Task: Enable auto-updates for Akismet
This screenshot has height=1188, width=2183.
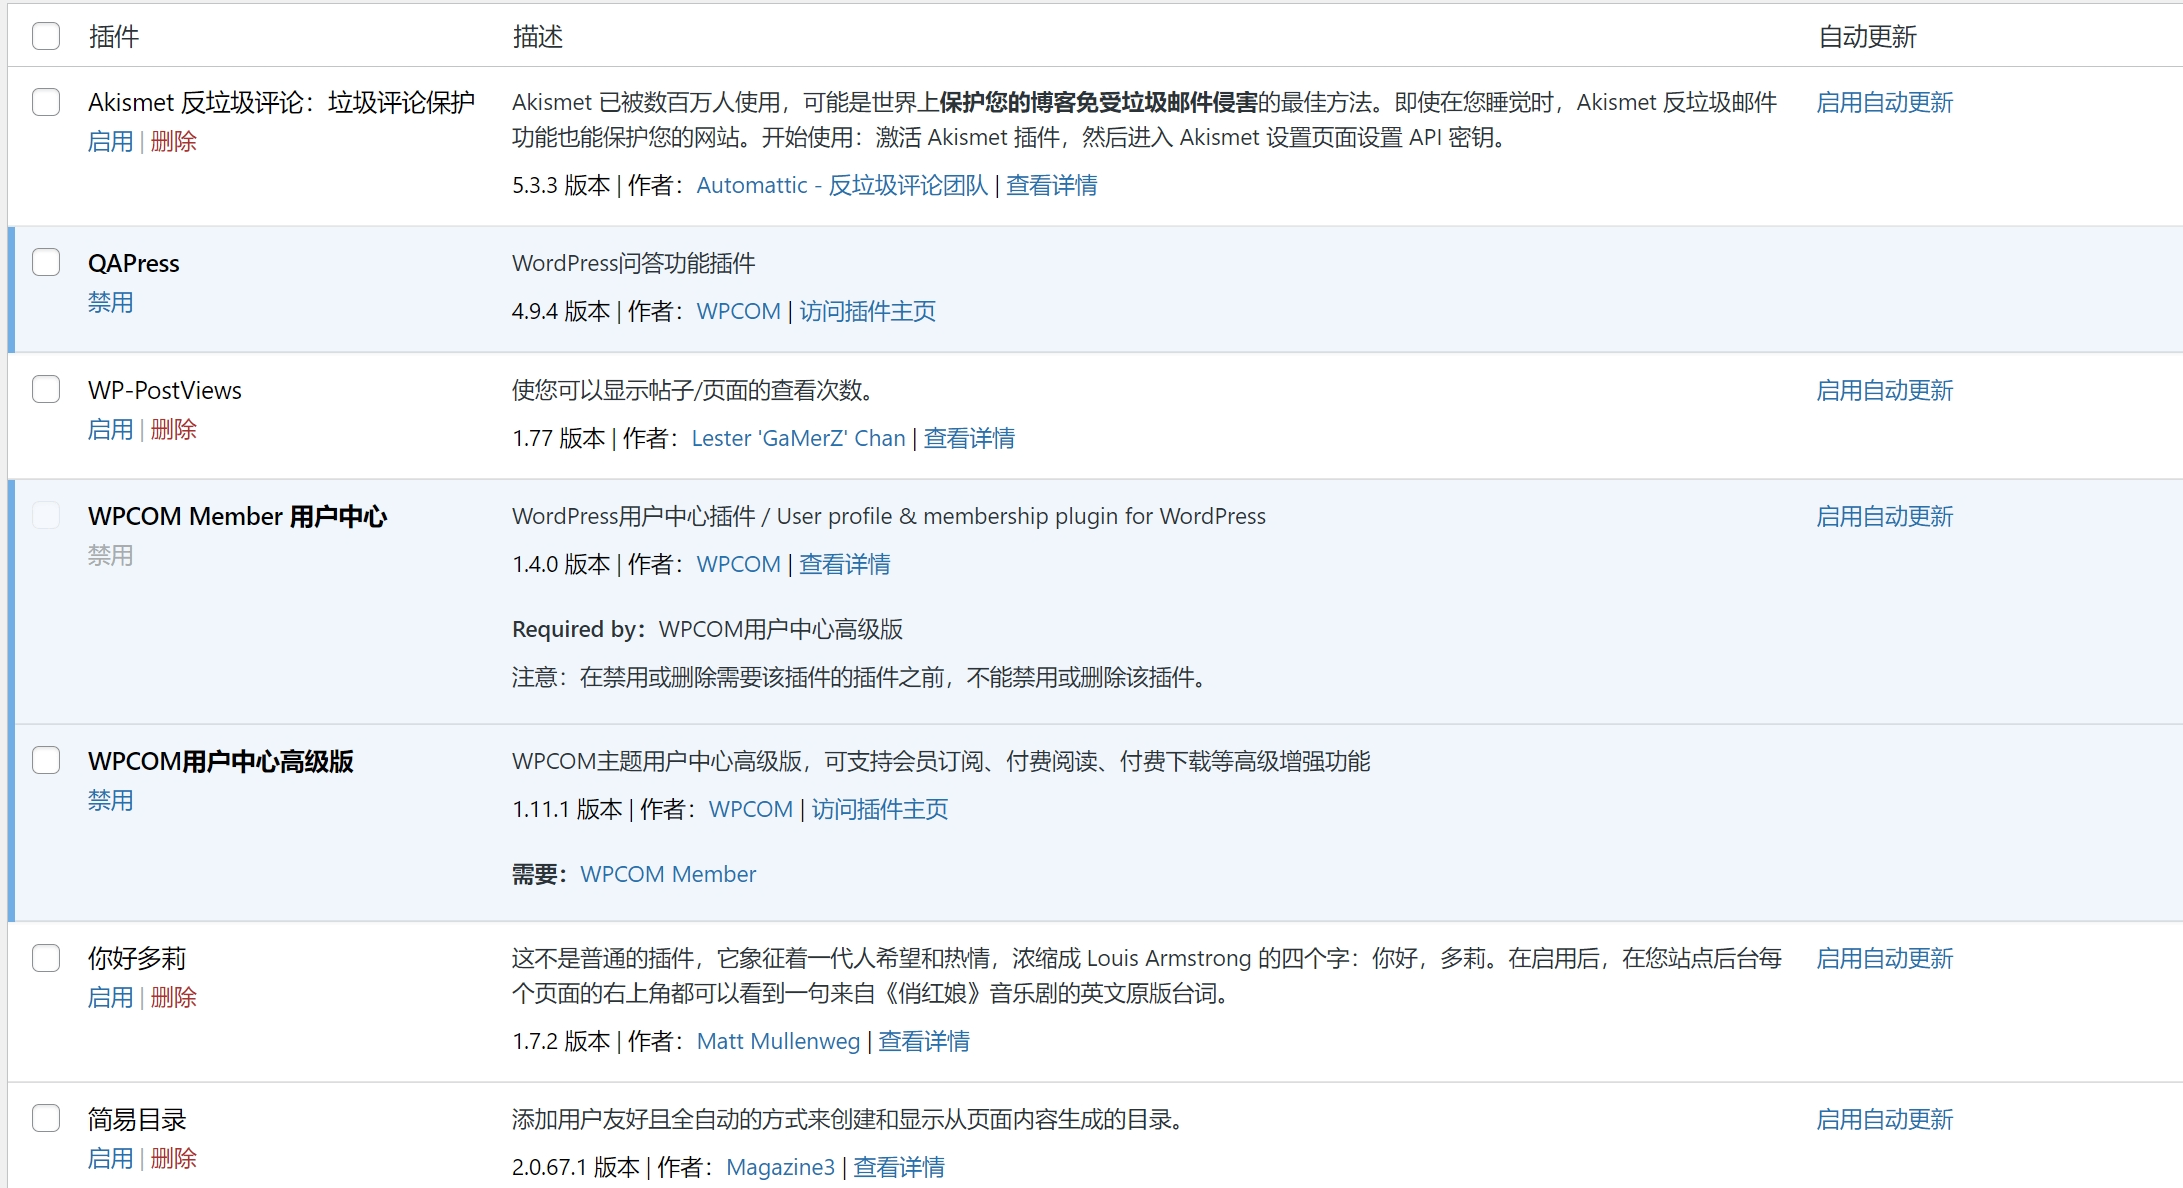Action: click(1884, 102)
